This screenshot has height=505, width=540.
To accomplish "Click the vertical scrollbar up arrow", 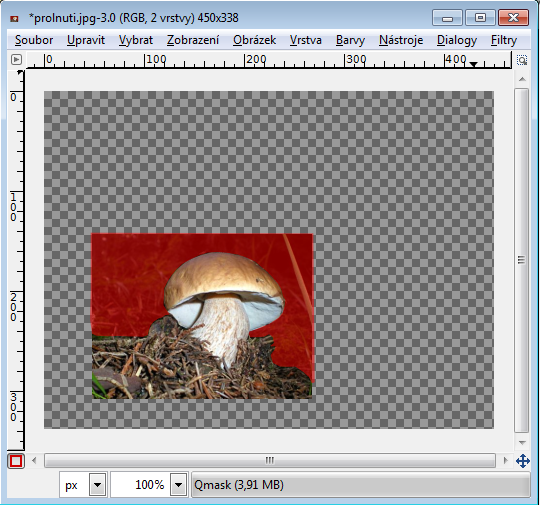I will pyautogui.click(x=522, y=79).
